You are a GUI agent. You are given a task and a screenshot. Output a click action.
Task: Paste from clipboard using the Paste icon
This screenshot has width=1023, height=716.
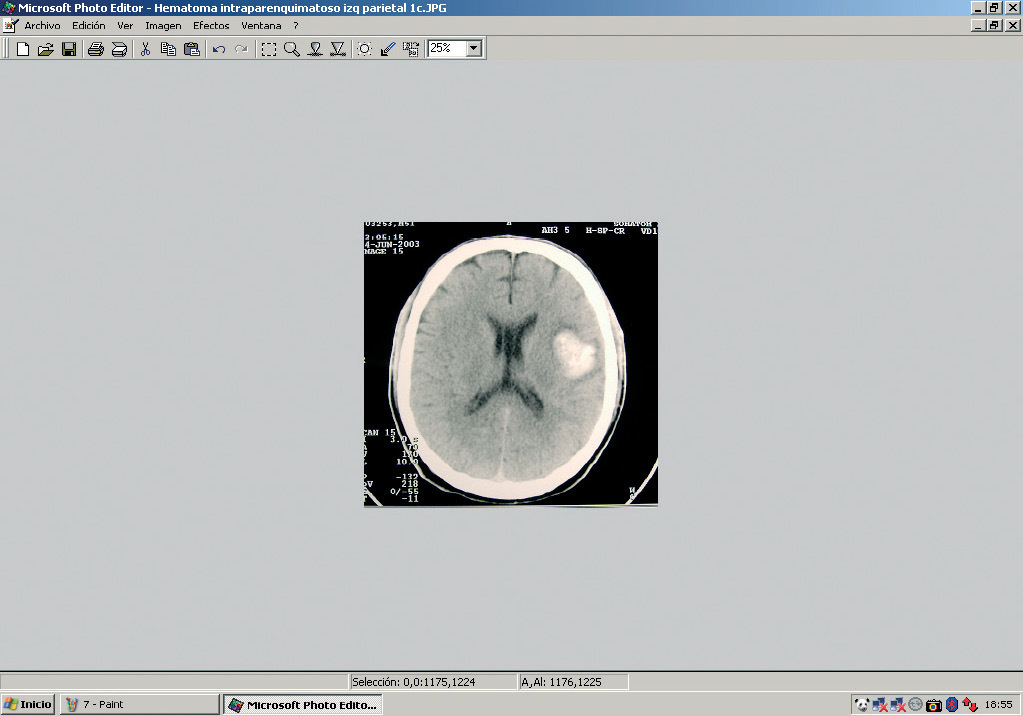click(x=191, y=49)
